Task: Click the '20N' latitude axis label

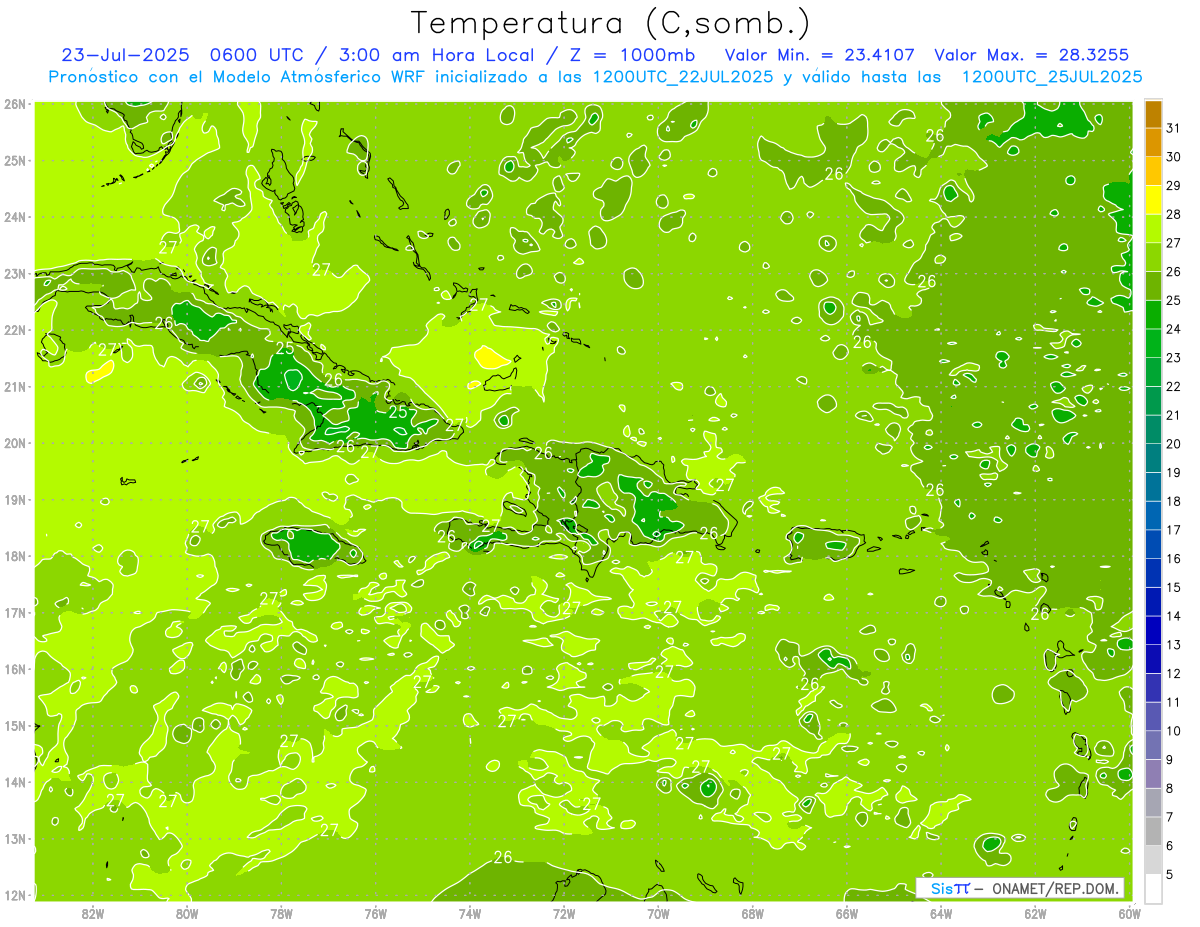Action: [14, 443]
